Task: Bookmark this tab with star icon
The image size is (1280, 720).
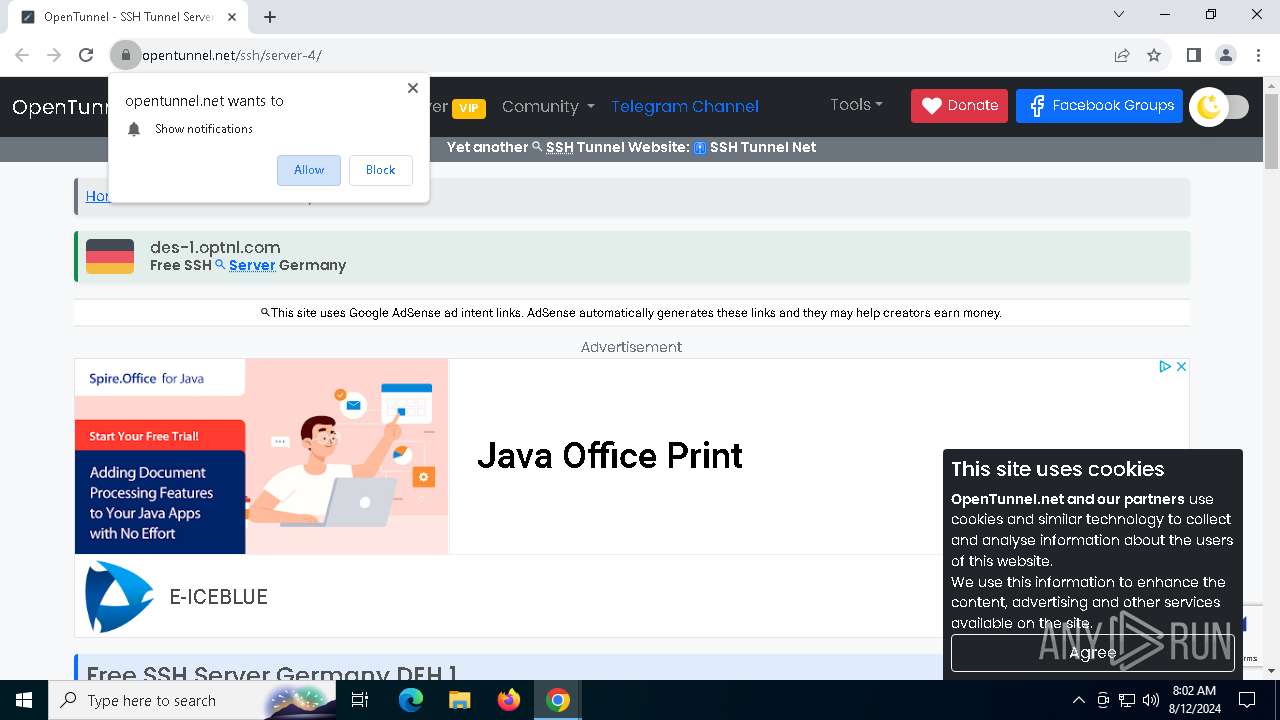Action: (1154, 55)
